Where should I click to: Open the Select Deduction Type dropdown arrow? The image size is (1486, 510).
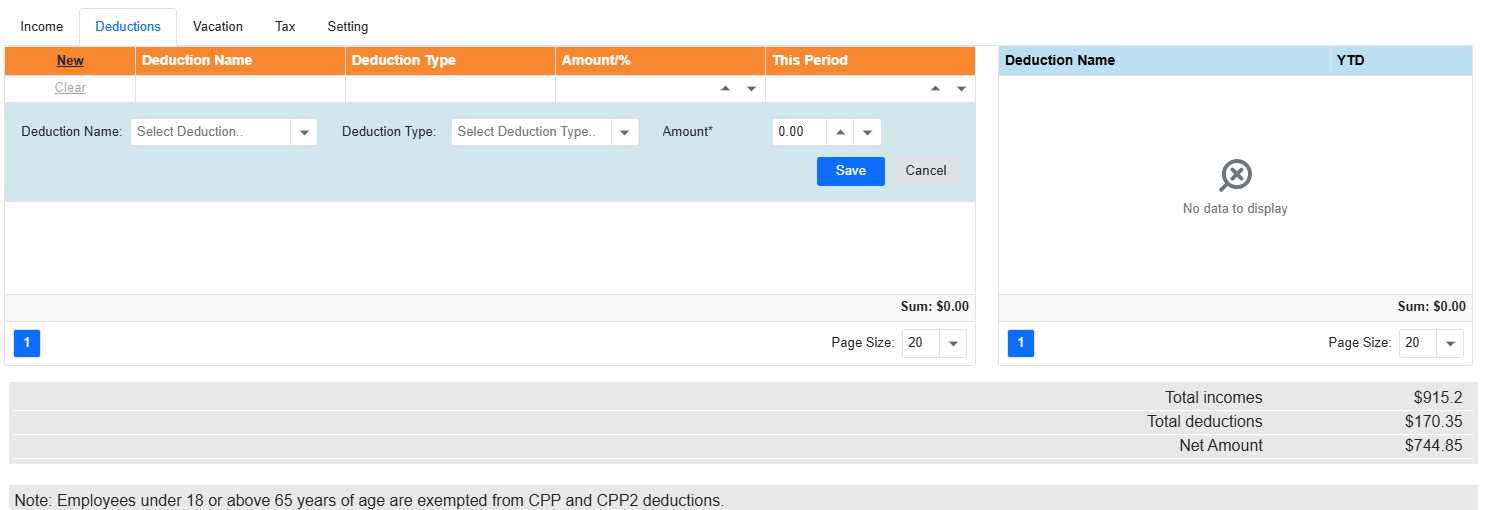625,132
